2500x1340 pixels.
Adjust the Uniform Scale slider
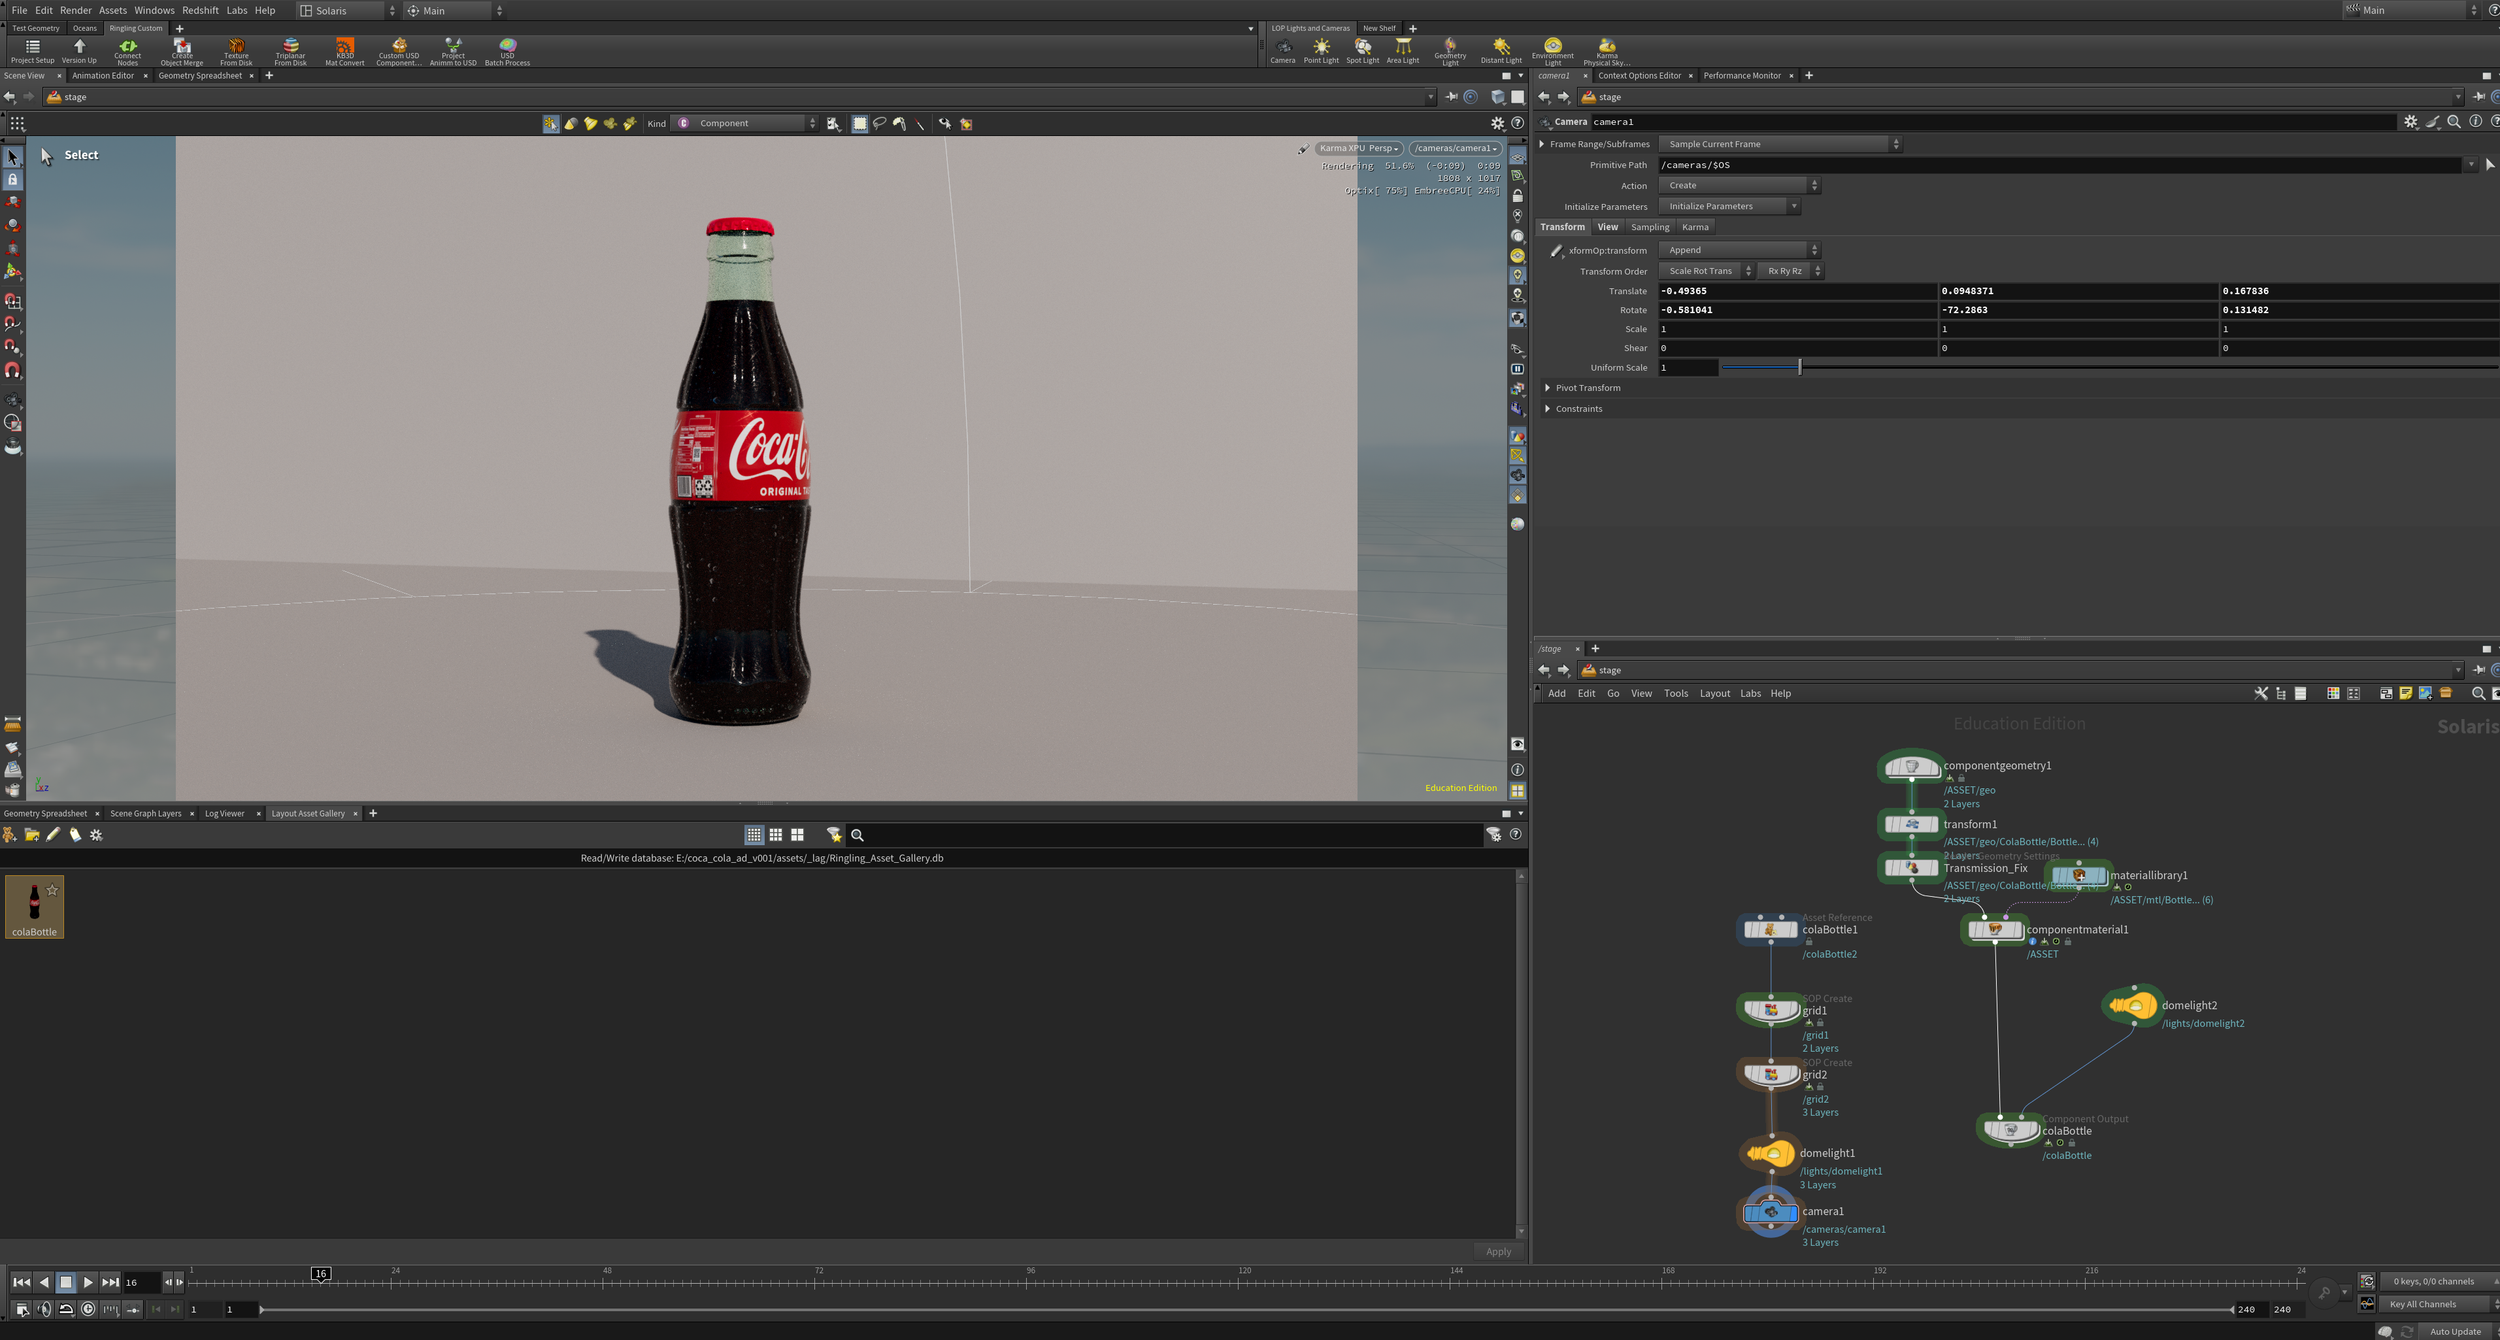point(1799,368)
